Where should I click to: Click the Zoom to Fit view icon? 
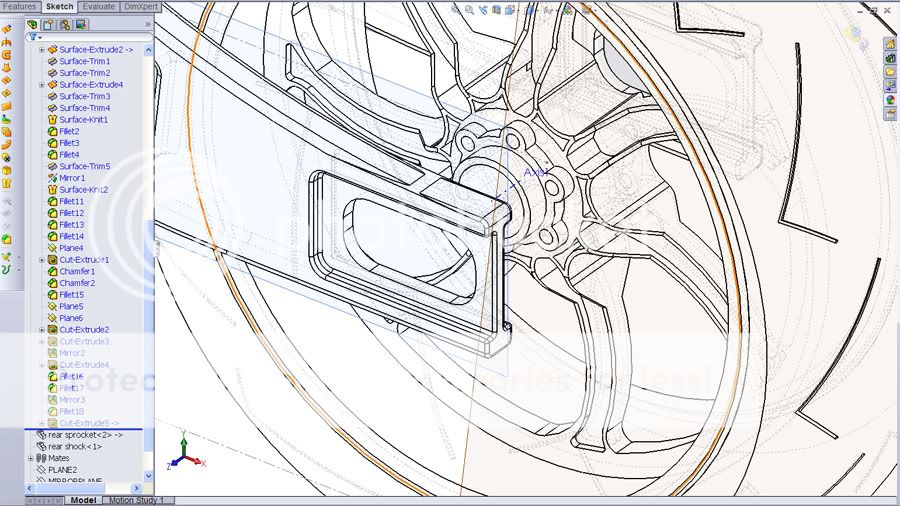(x=457, y=9)
